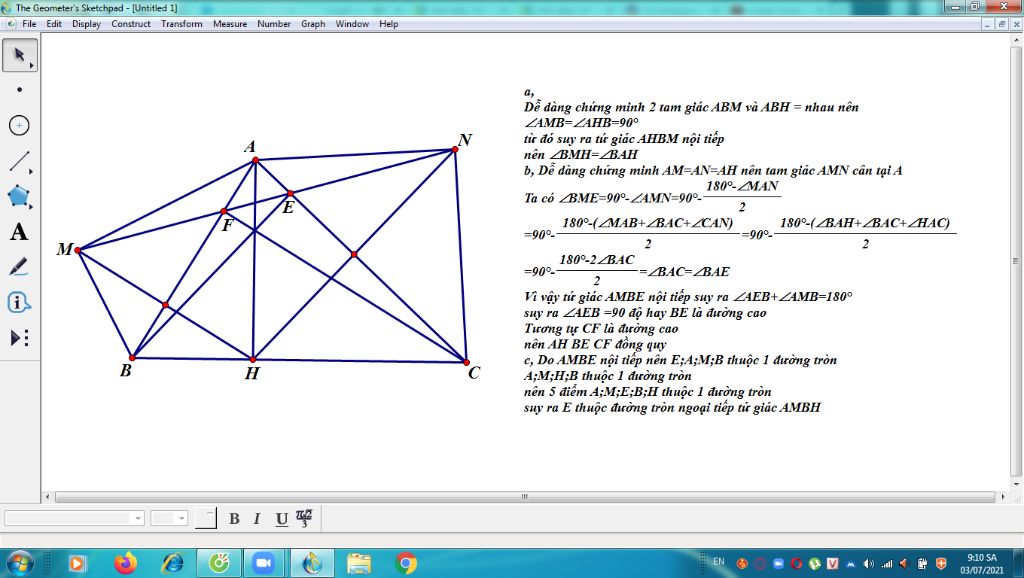Click the red point F on the sketch

(224, 211)
